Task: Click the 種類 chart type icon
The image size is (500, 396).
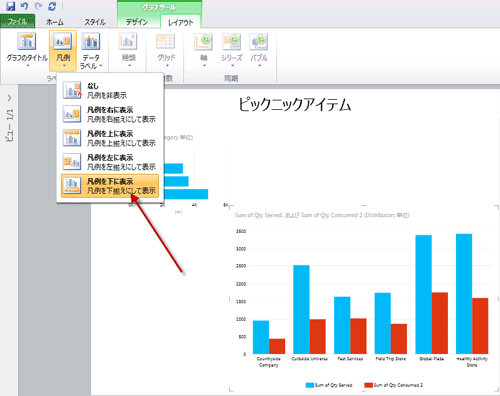Action: click(128, 42)
